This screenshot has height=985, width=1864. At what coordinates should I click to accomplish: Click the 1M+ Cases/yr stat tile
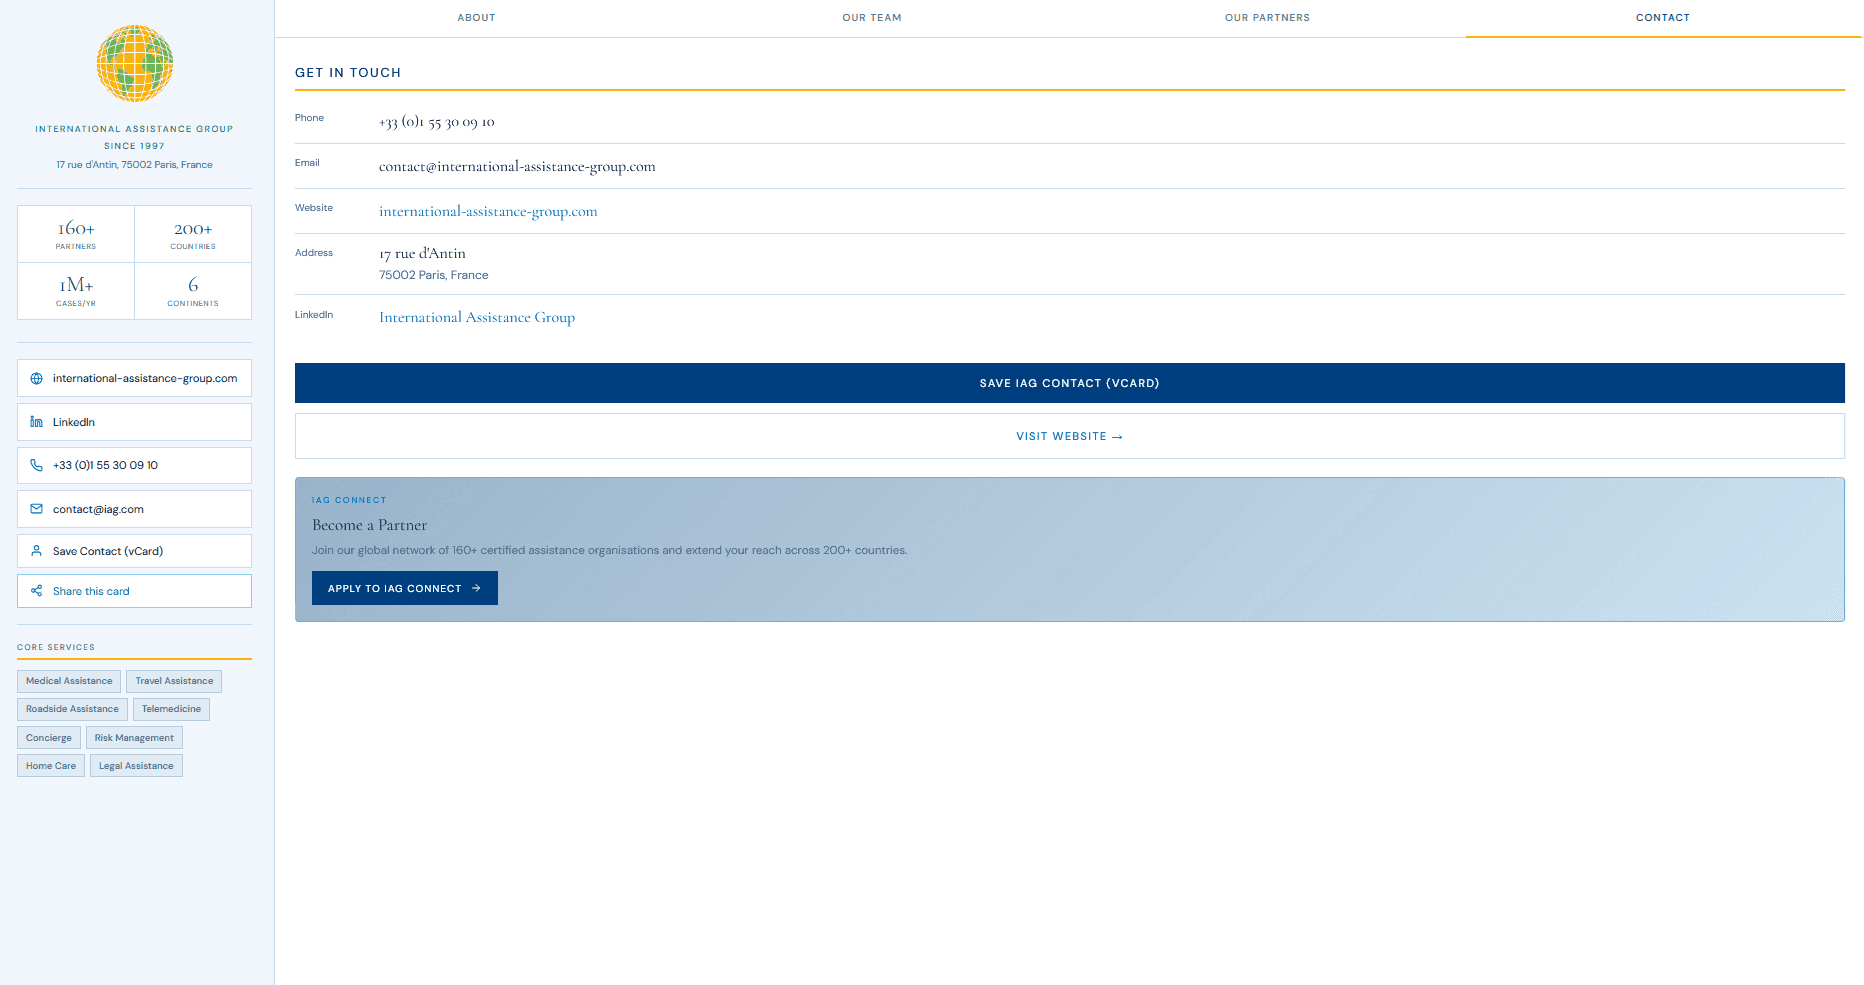pos(76,291)
